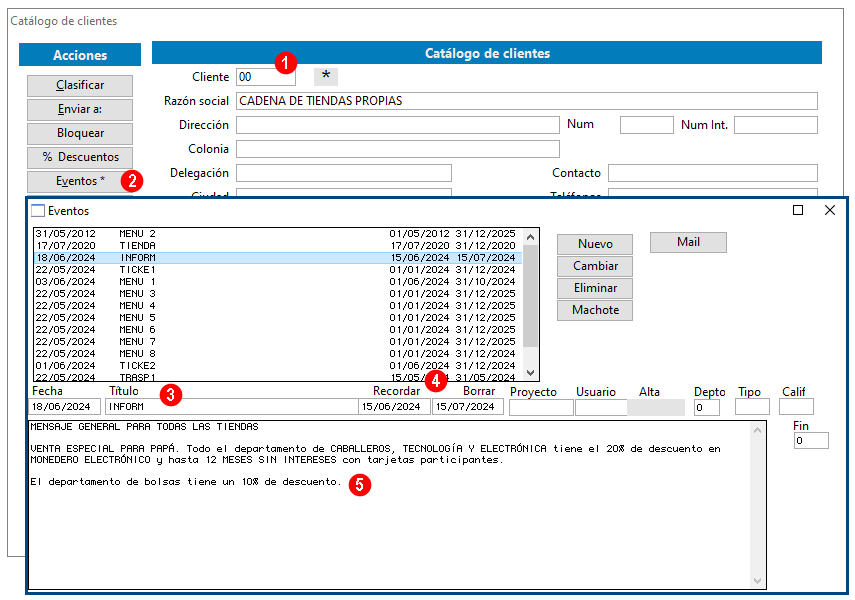Select the MENU 1 event row
The image size is (855, 600).
pyautogui.click(x=278, y=282)
